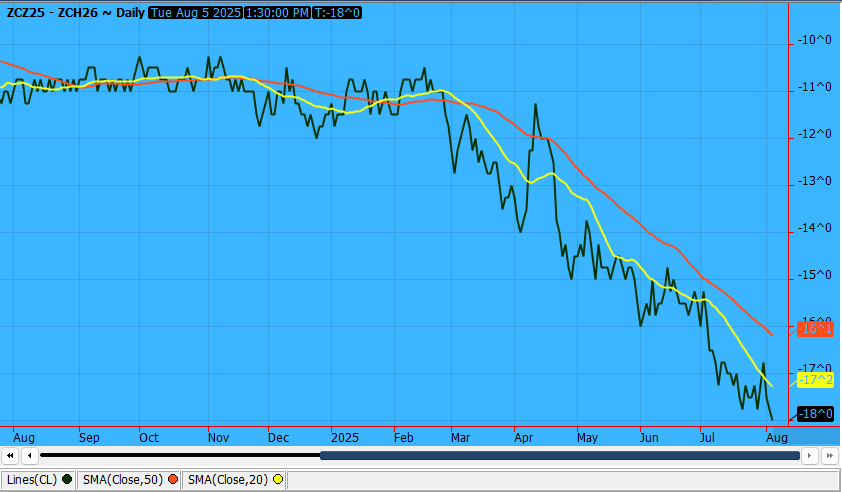Click the black -18^0 current price tag

[816, 414]
